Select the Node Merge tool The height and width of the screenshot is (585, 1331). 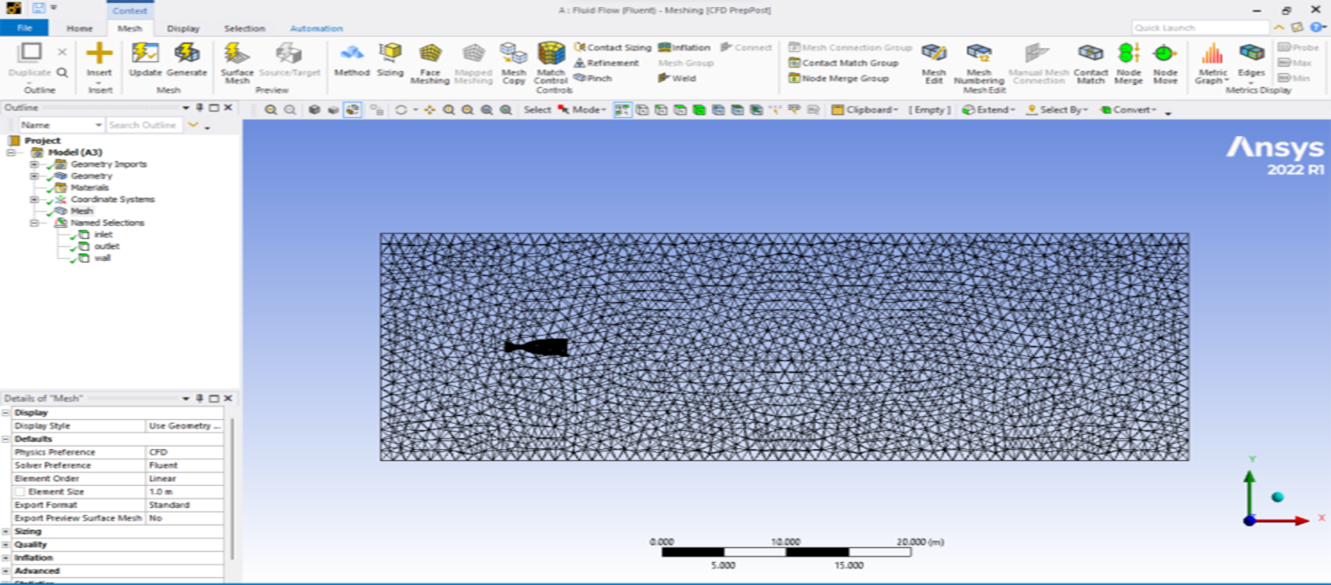[1128, 62]
